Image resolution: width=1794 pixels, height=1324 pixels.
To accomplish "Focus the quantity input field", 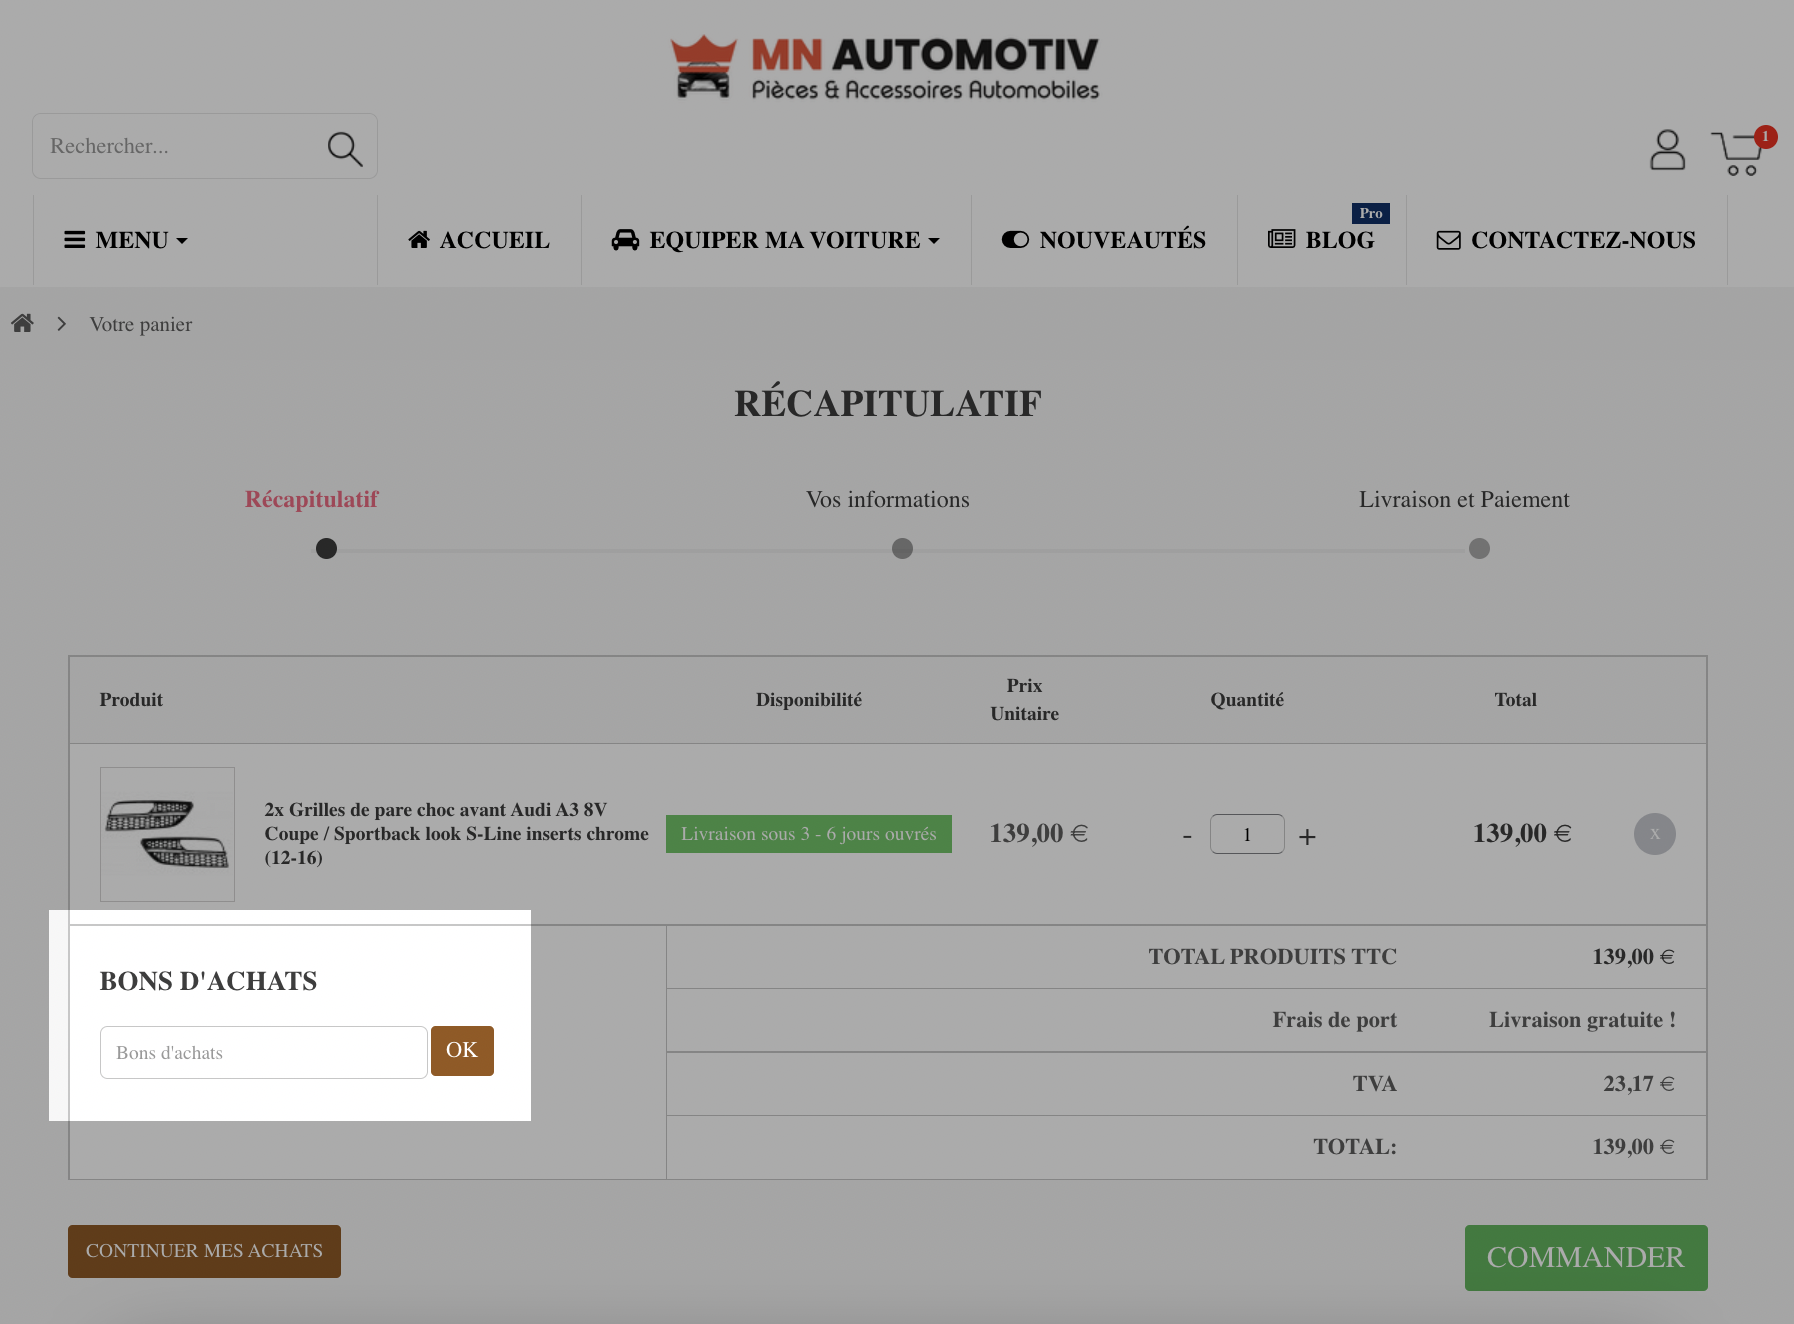I will [x=1247, y=834].
